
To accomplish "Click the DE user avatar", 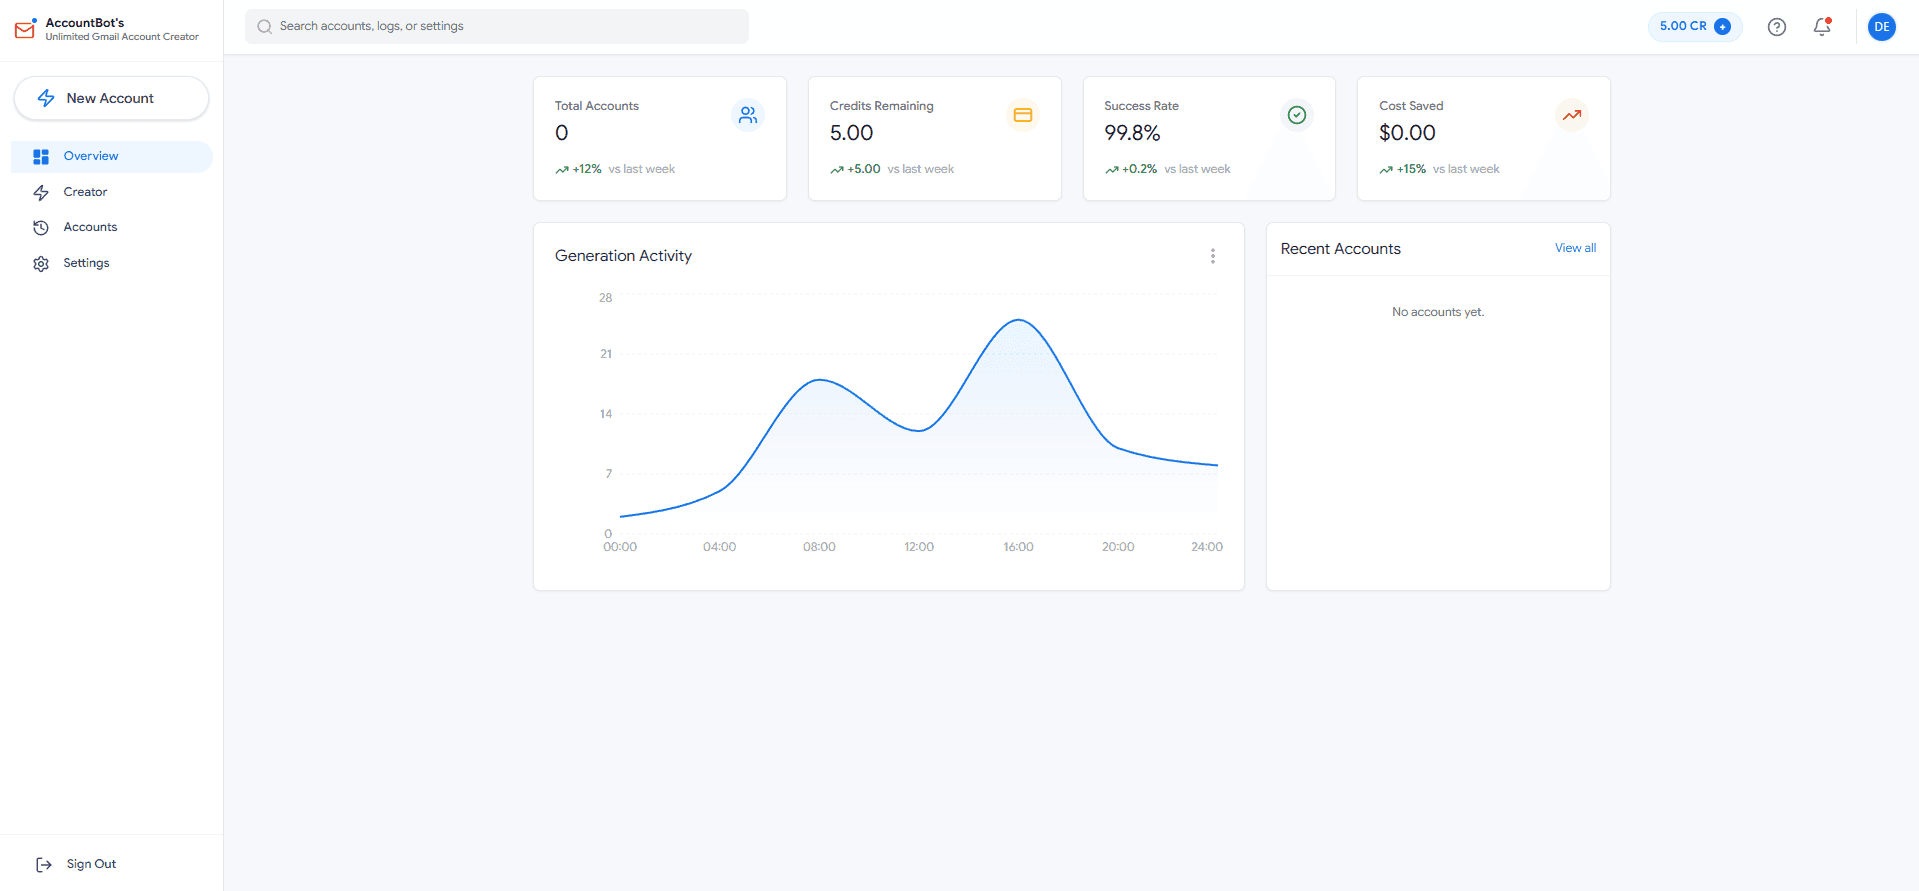I will 1881,27.
